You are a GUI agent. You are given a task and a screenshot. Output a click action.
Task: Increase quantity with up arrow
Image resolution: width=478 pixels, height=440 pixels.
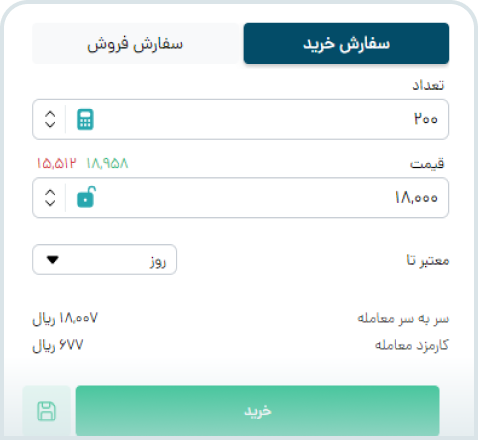point(50,114)
